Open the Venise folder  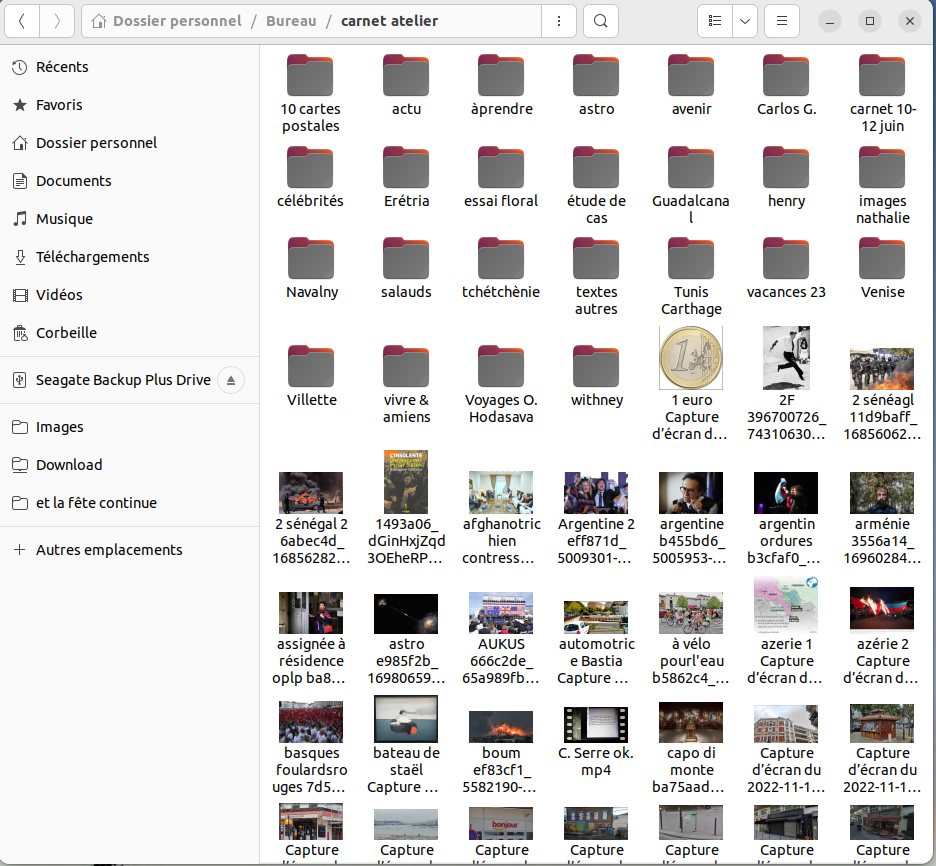pyautogui.click(x=882, y=261)
